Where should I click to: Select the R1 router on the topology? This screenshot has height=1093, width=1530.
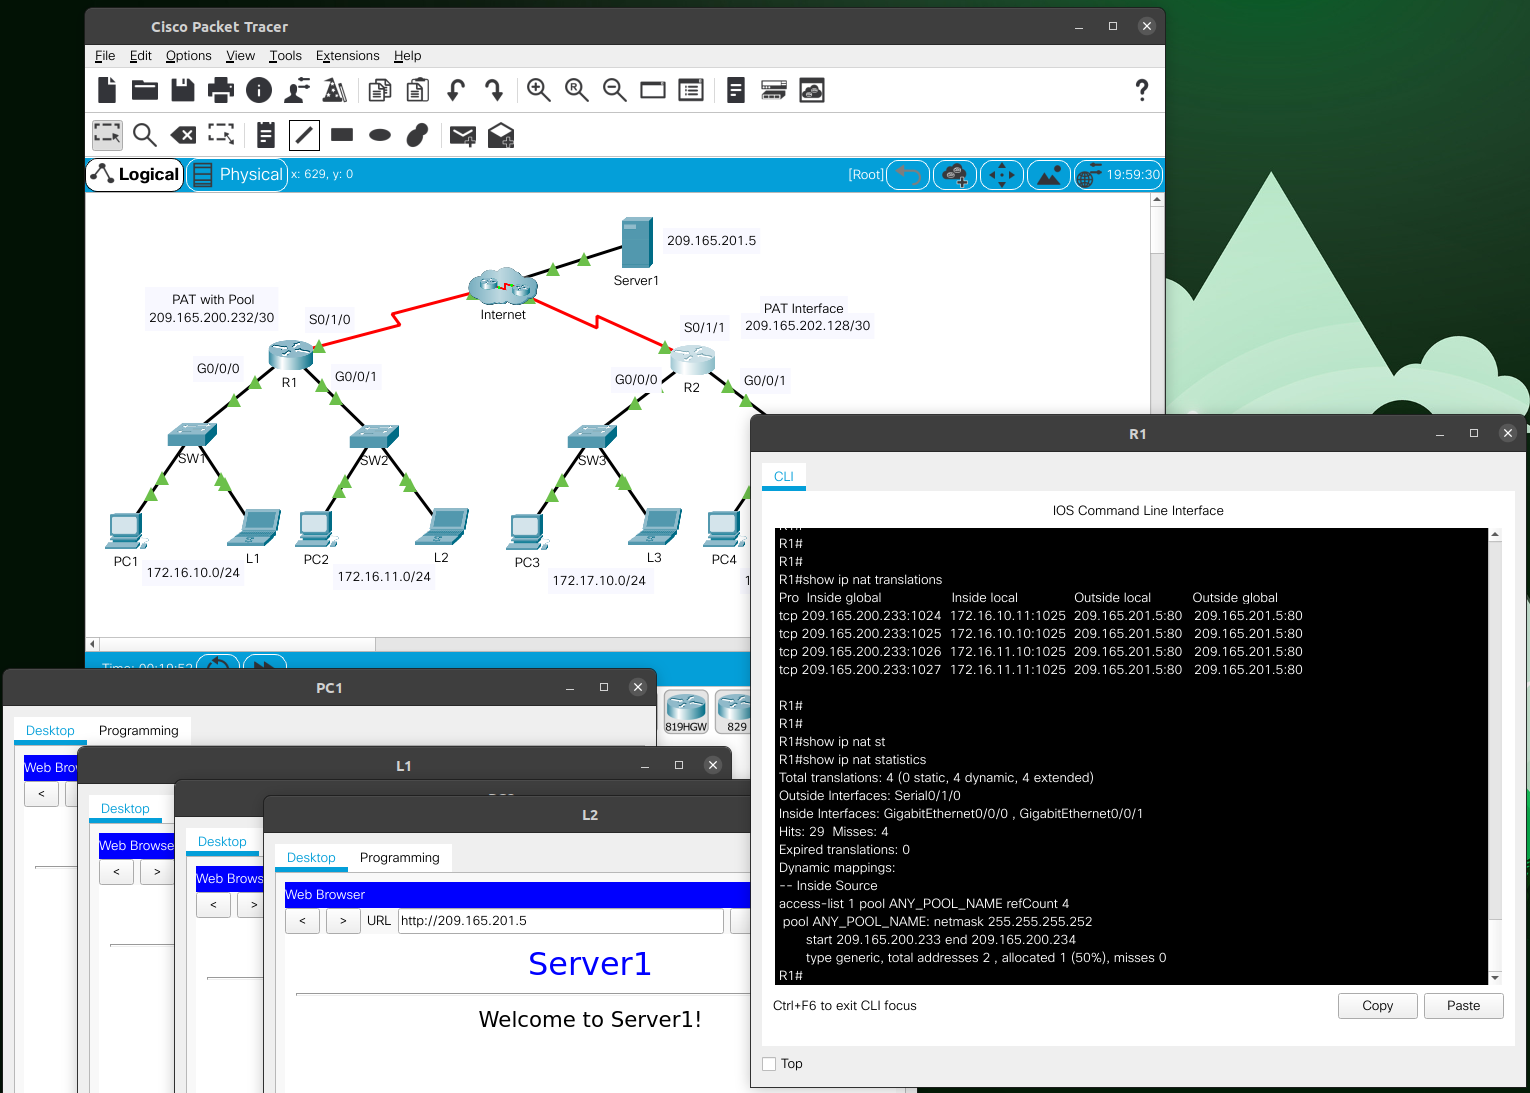291,354
